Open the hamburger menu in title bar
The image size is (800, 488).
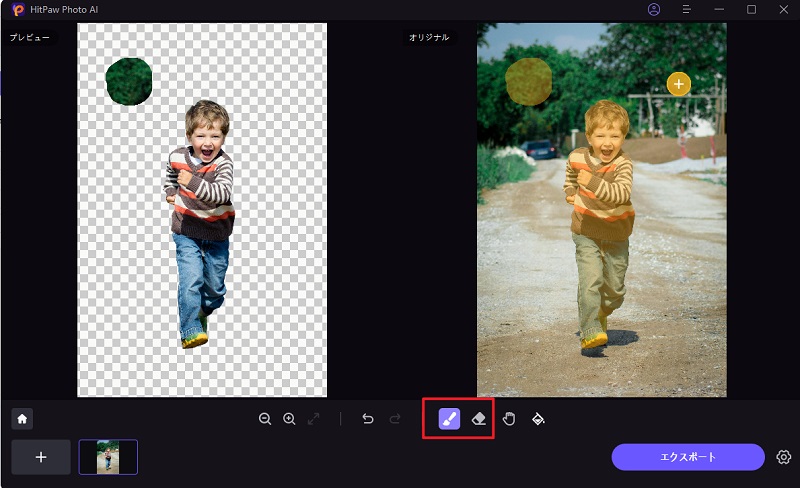[x=686, y=9]
